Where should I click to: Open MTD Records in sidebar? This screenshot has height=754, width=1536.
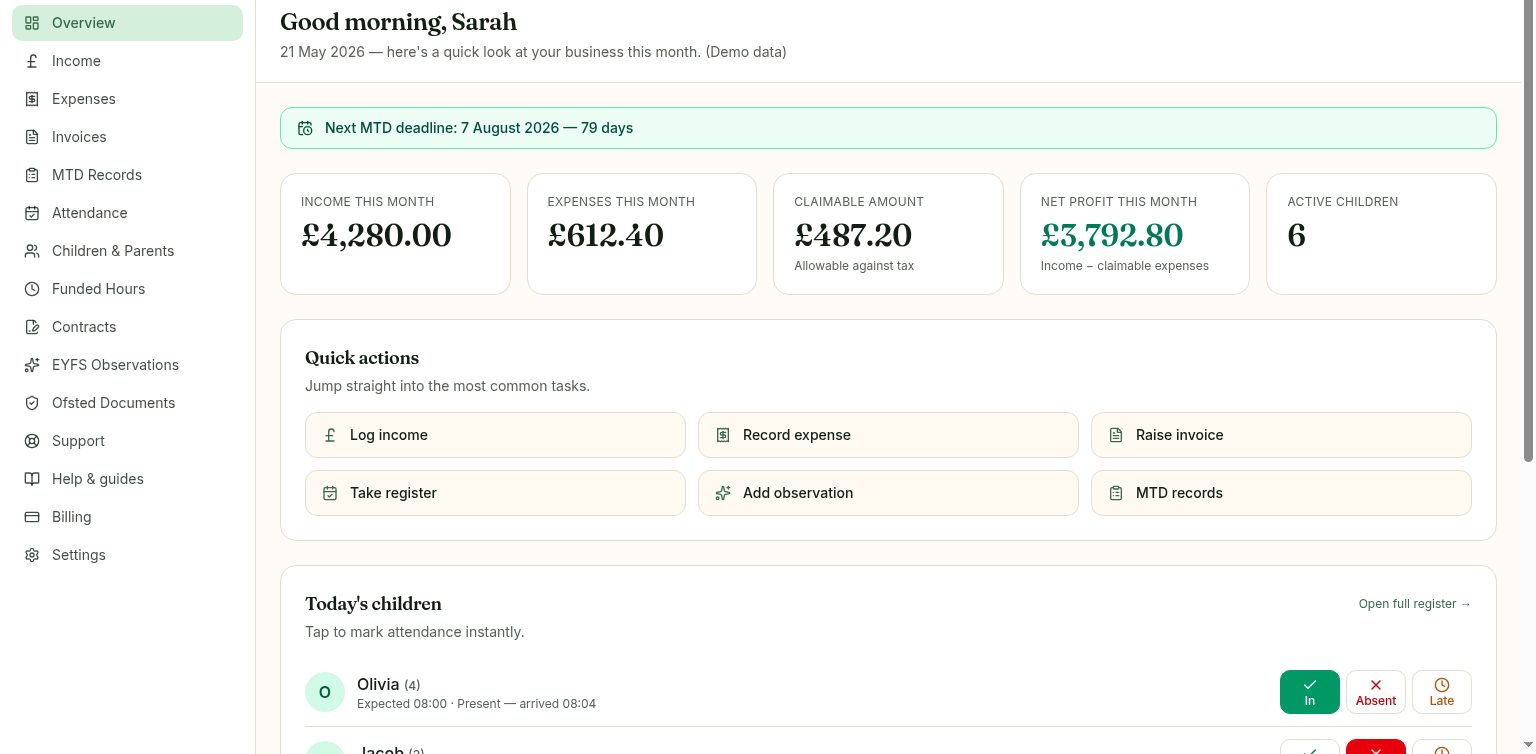point(127,175)
